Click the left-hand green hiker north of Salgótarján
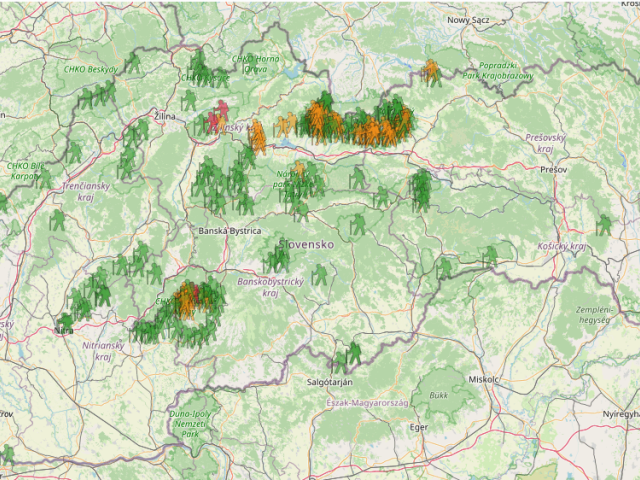 pos(339,362)
